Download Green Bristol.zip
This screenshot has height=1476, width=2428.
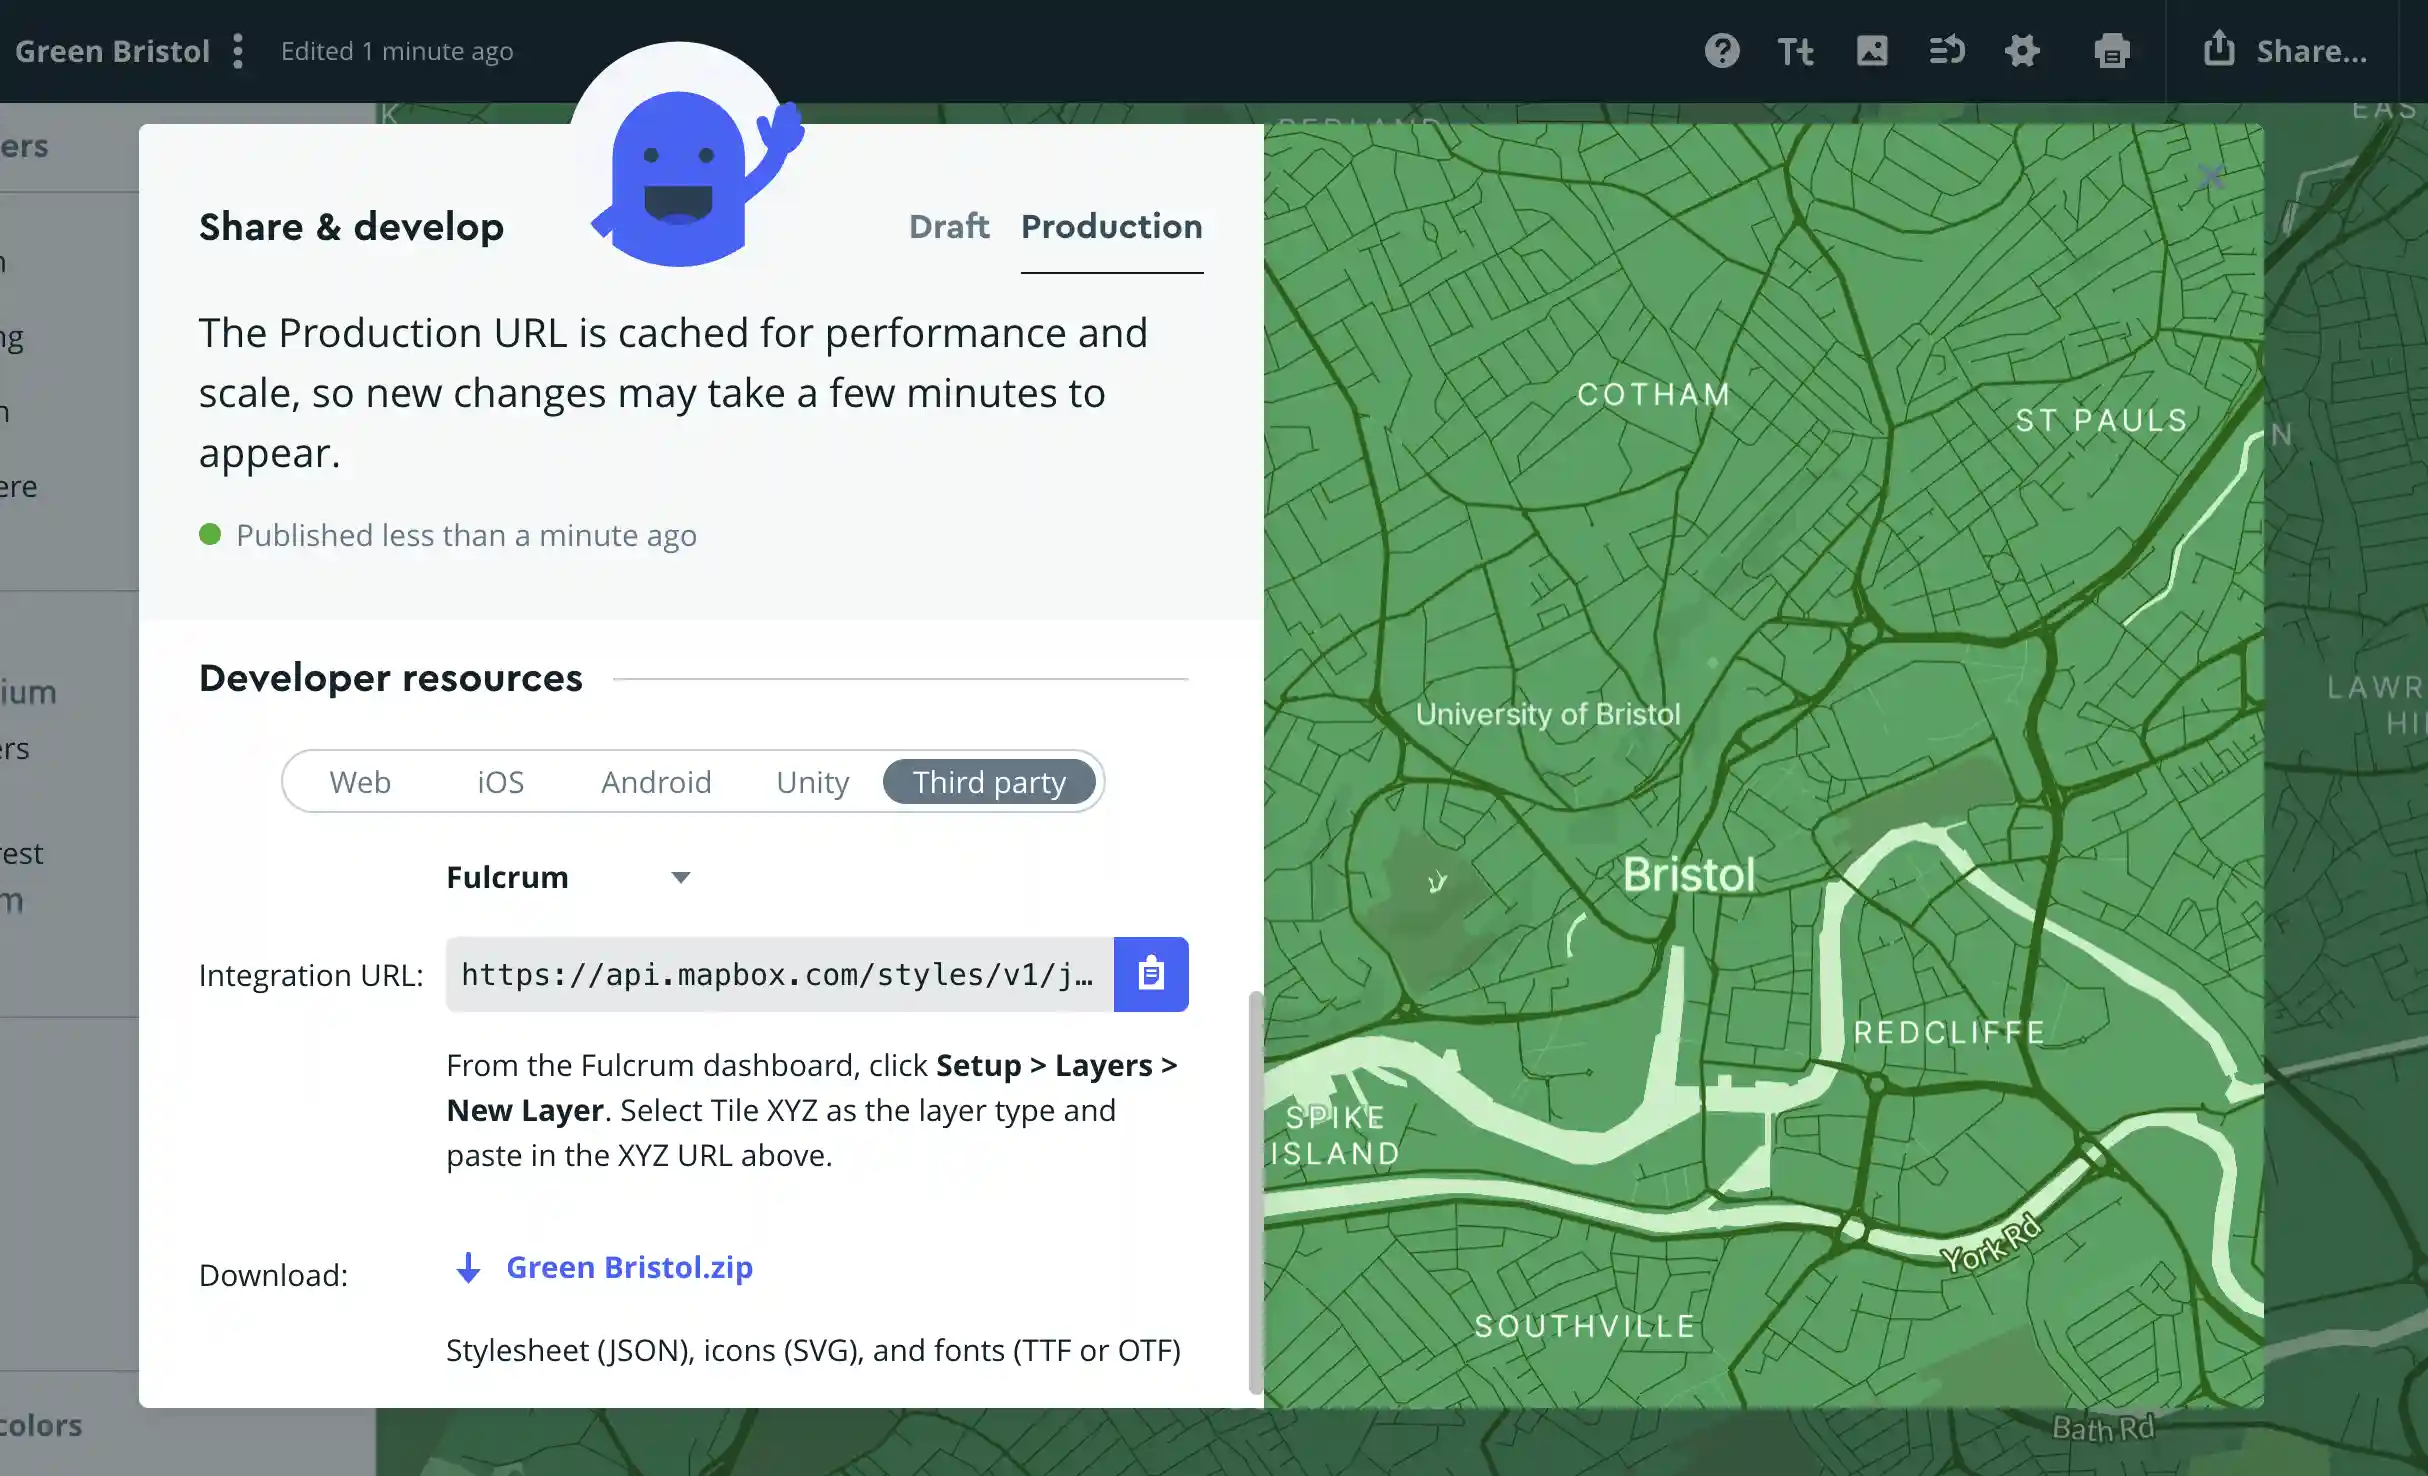(x=629, y=1267)
